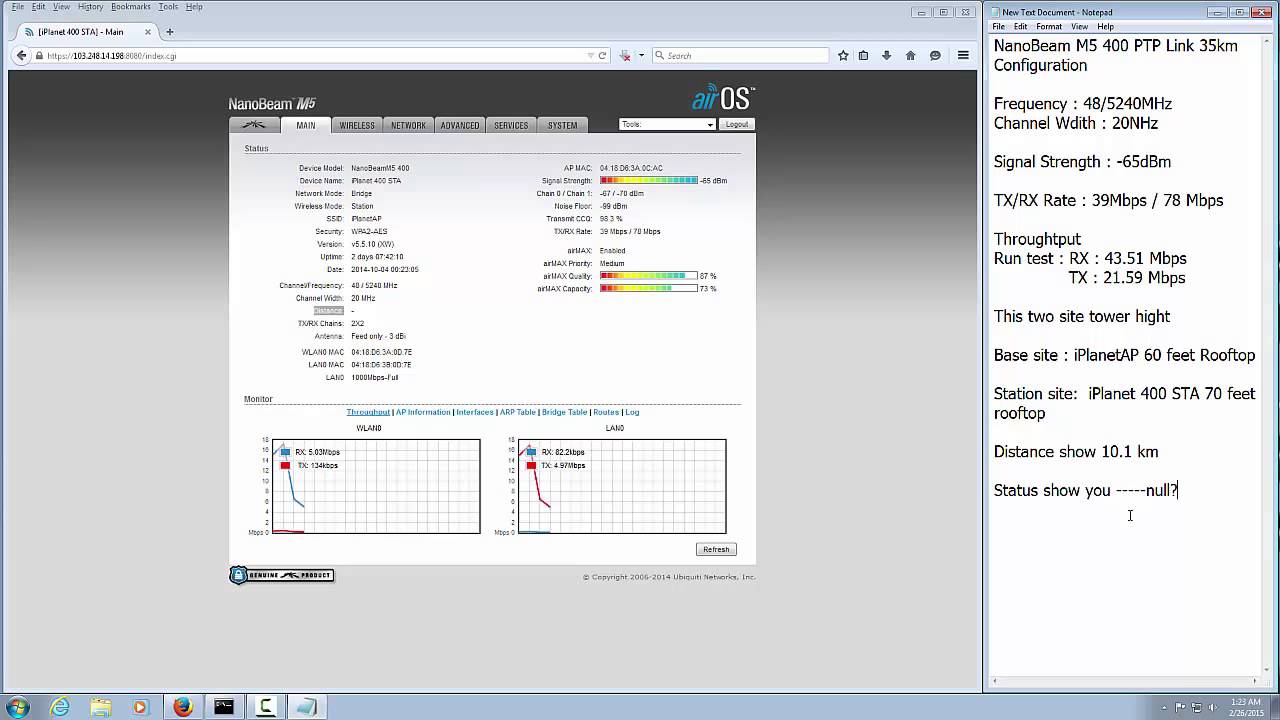Click the WLAN0 throughput graph

[x=376, y=486]
